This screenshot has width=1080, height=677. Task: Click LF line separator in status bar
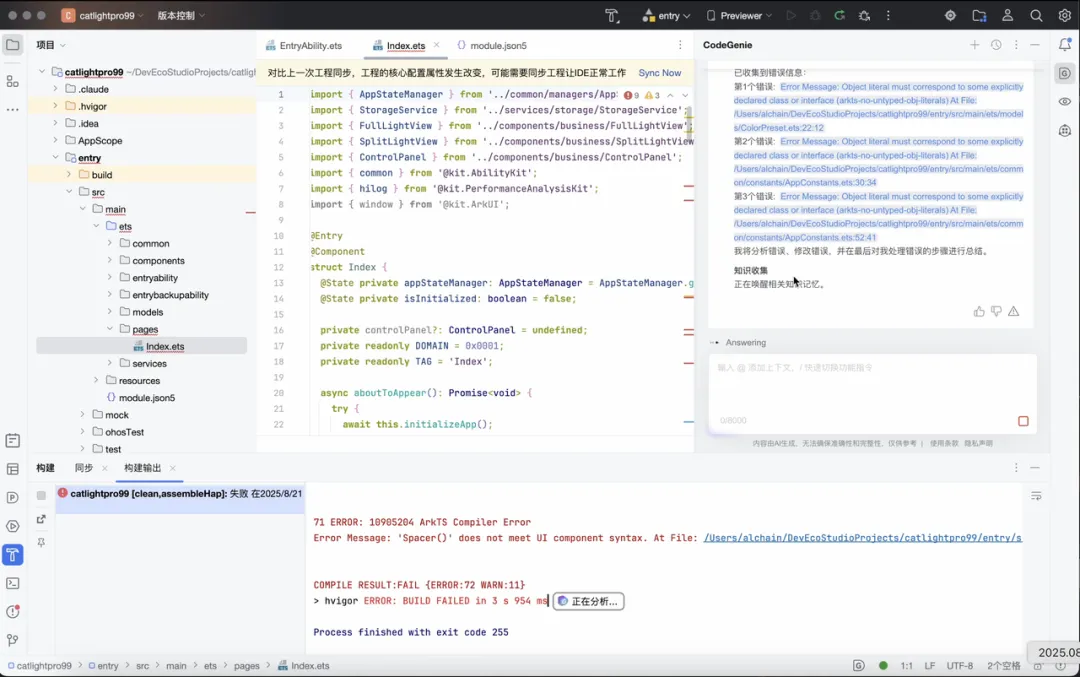pyautogui.click(x=930, y=666)
